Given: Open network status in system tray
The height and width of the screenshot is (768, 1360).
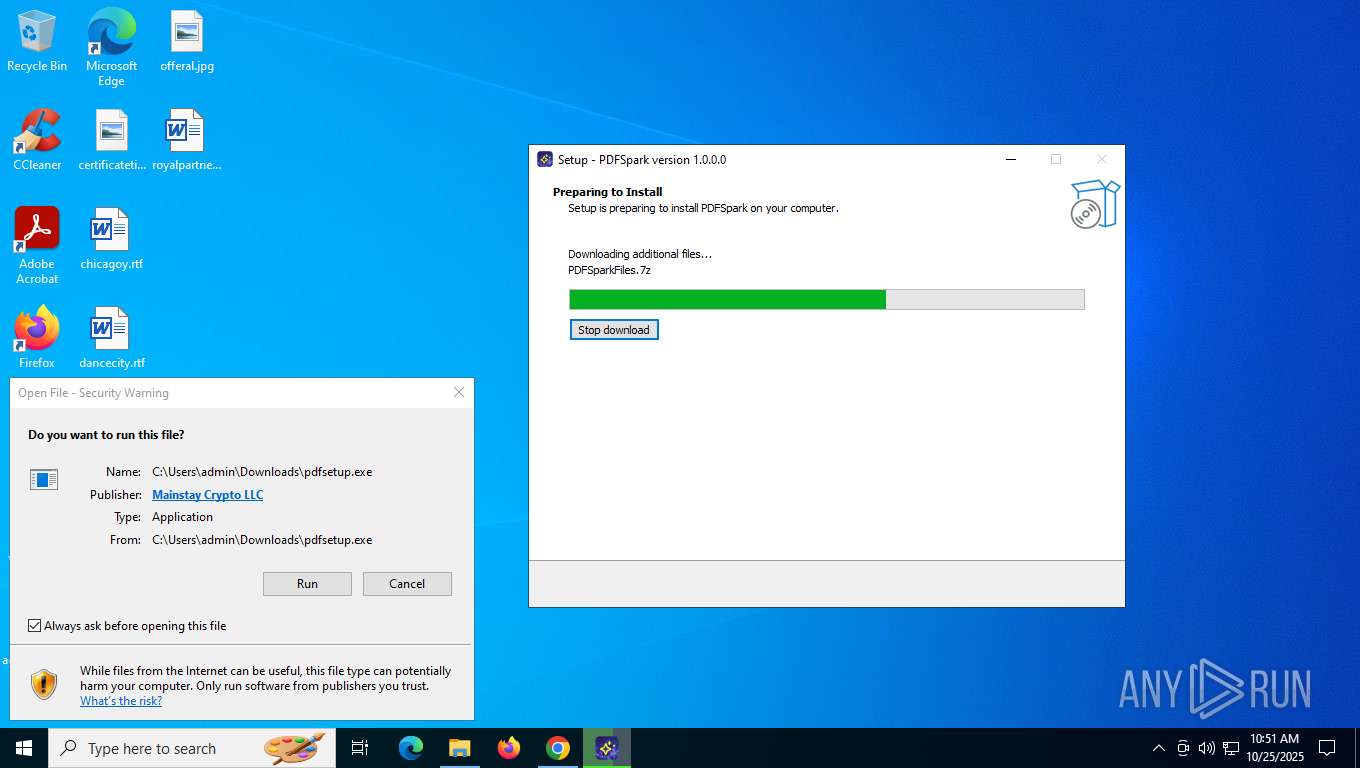Looking at the screenshot, I should point(1231,748).
